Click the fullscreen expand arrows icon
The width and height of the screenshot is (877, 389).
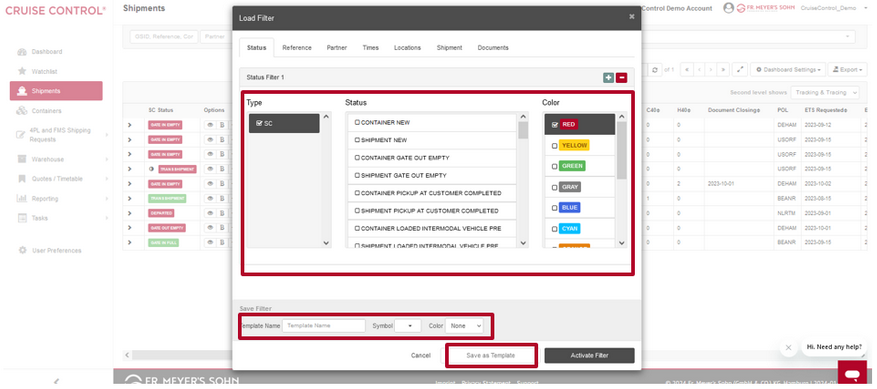(x=740, y=70)
